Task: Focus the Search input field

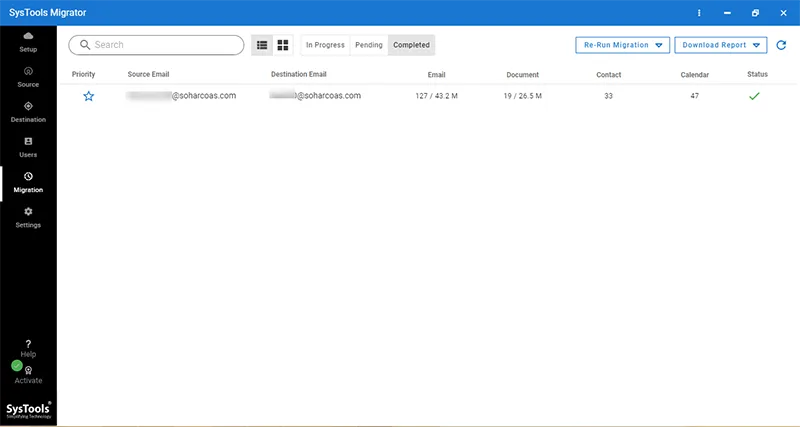Action: point(156,45)
